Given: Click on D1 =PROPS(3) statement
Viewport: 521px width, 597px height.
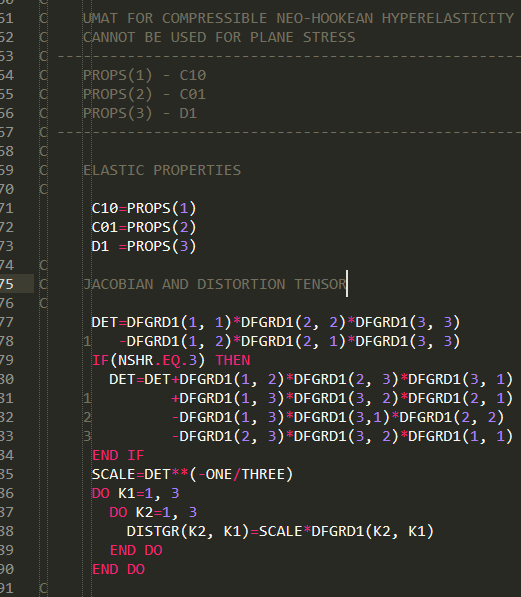Looking at the screenshot, I should pos(144,246).
